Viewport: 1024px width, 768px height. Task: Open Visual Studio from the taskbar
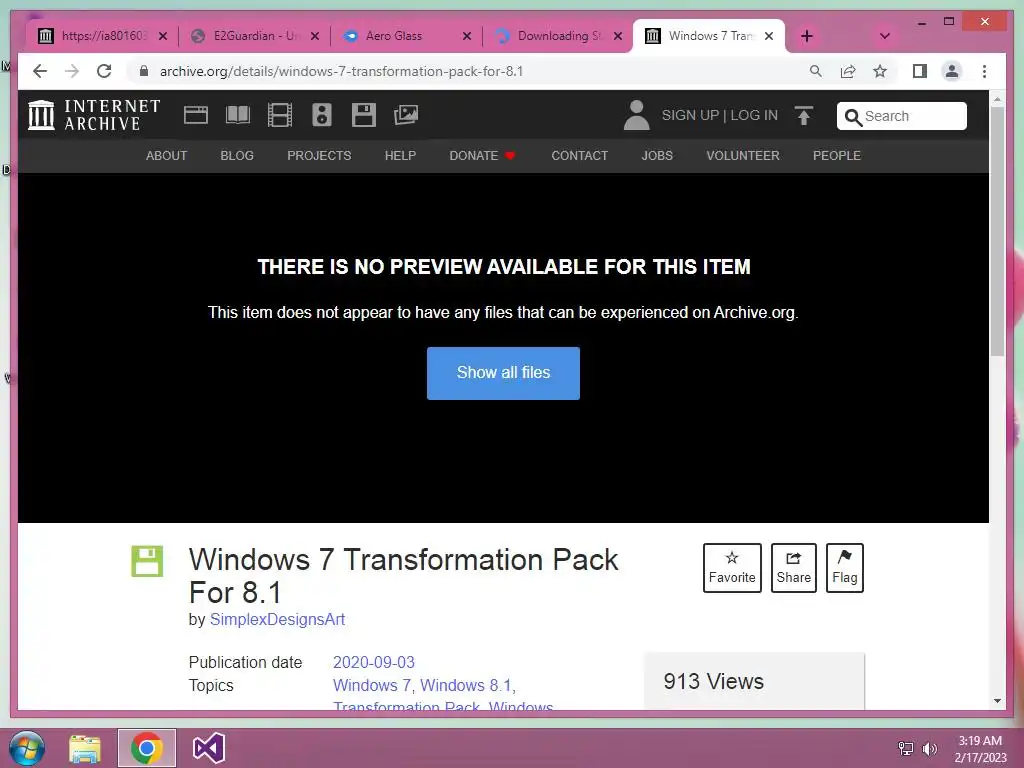click(x=209, y=748)
